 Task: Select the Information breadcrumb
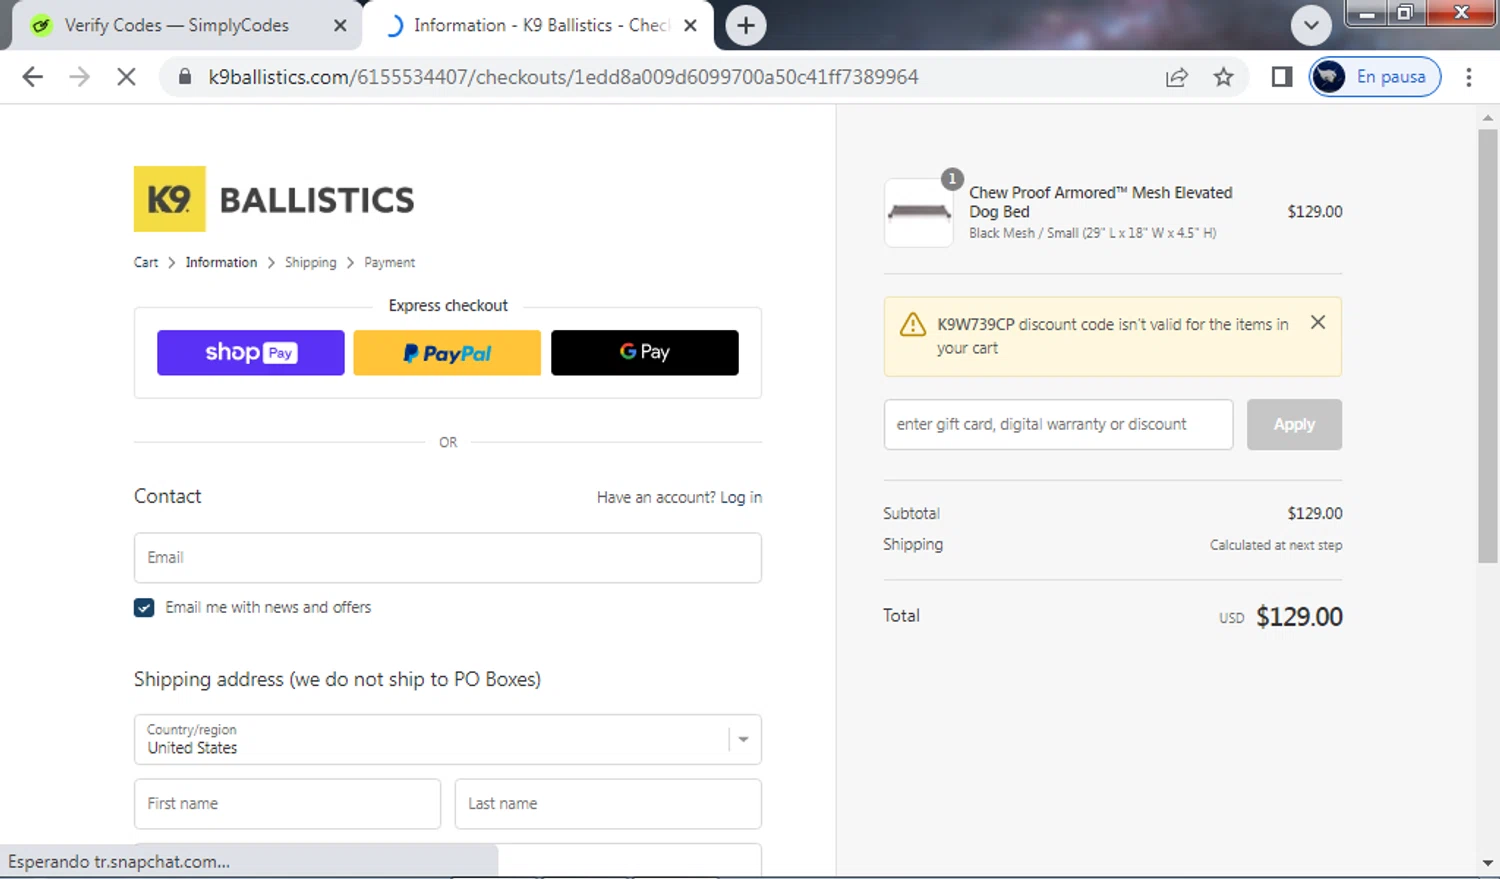tap(221, 262)
